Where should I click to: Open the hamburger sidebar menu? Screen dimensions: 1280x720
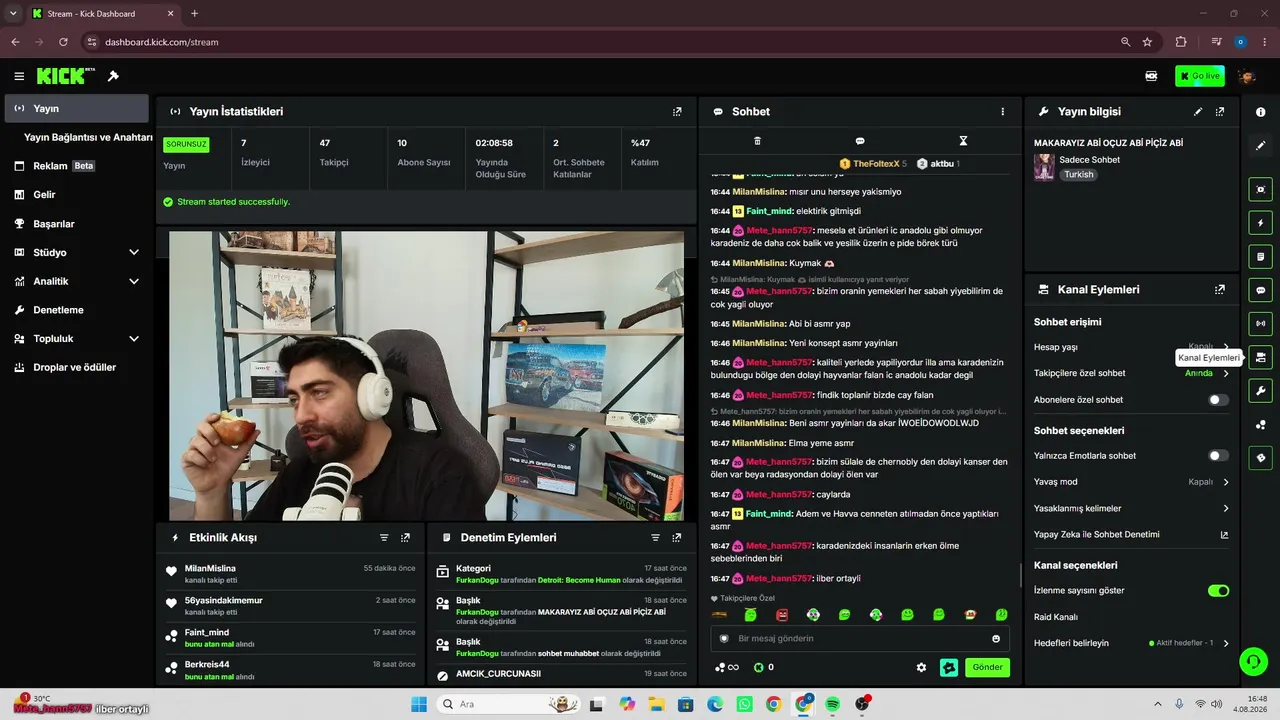click(19, 76)
